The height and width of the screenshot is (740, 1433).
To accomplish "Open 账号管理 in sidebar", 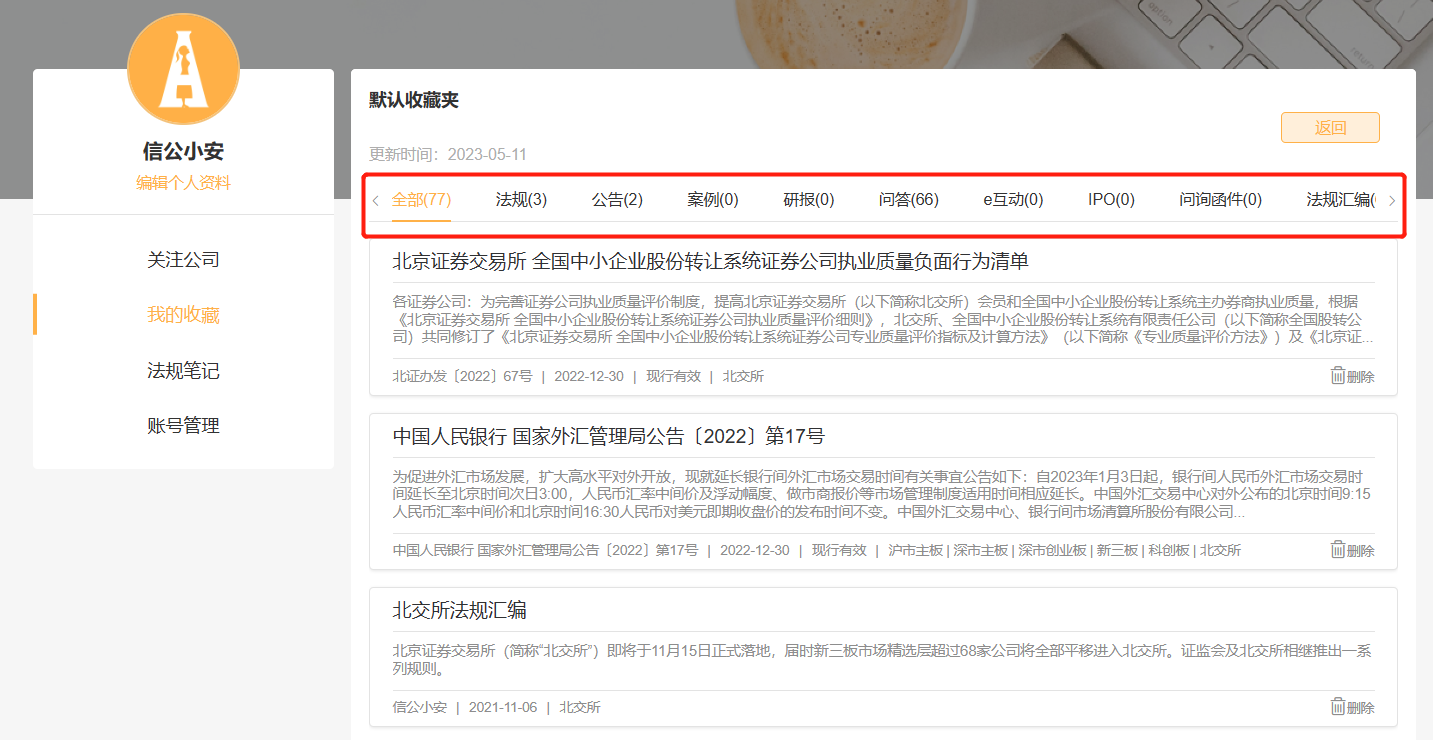I will click(183, 426).
